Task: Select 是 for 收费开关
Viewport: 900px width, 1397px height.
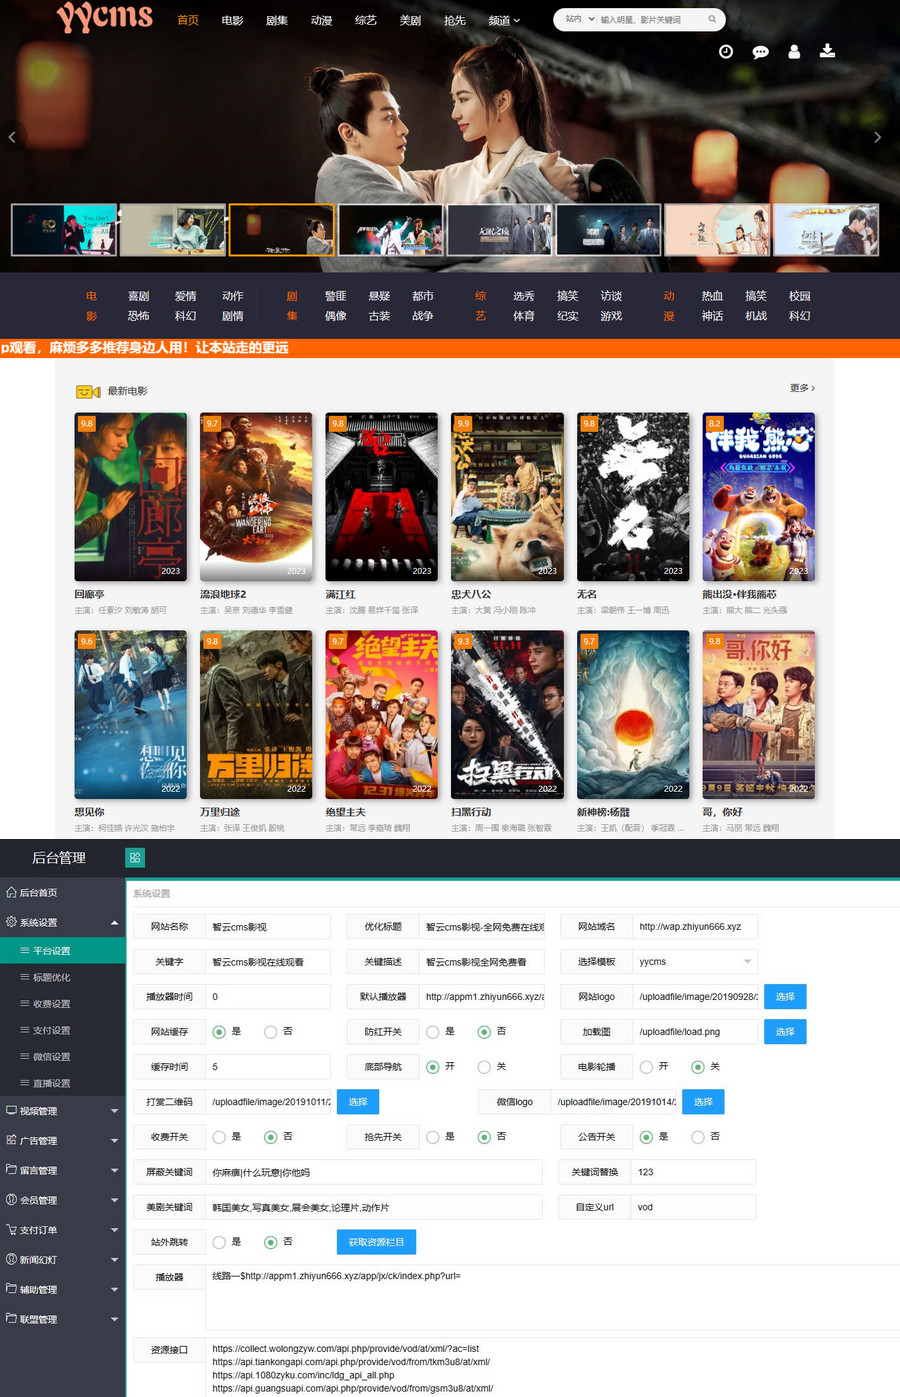Action: point(219,1137)
